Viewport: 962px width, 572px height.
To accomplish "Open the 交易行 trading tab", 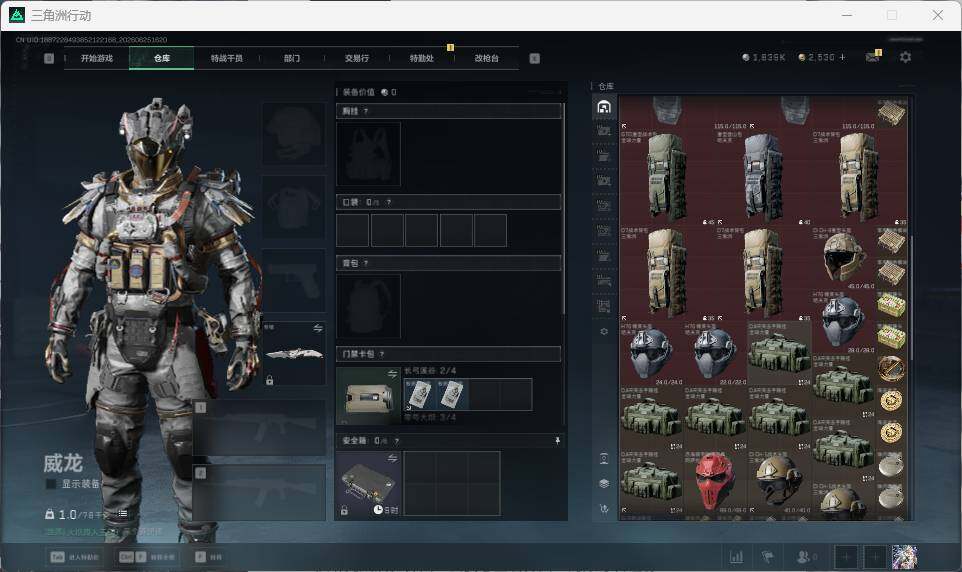I will click(357, 58).
